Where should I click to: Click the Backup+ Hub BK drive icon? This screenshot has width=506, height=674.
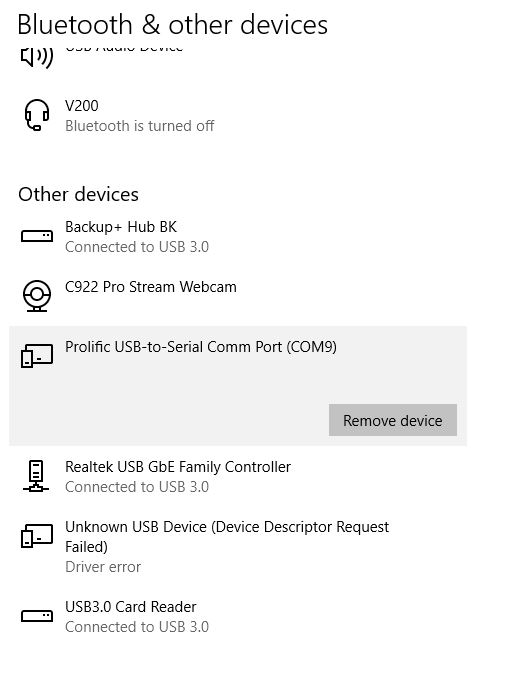click(x=37, y=236)
